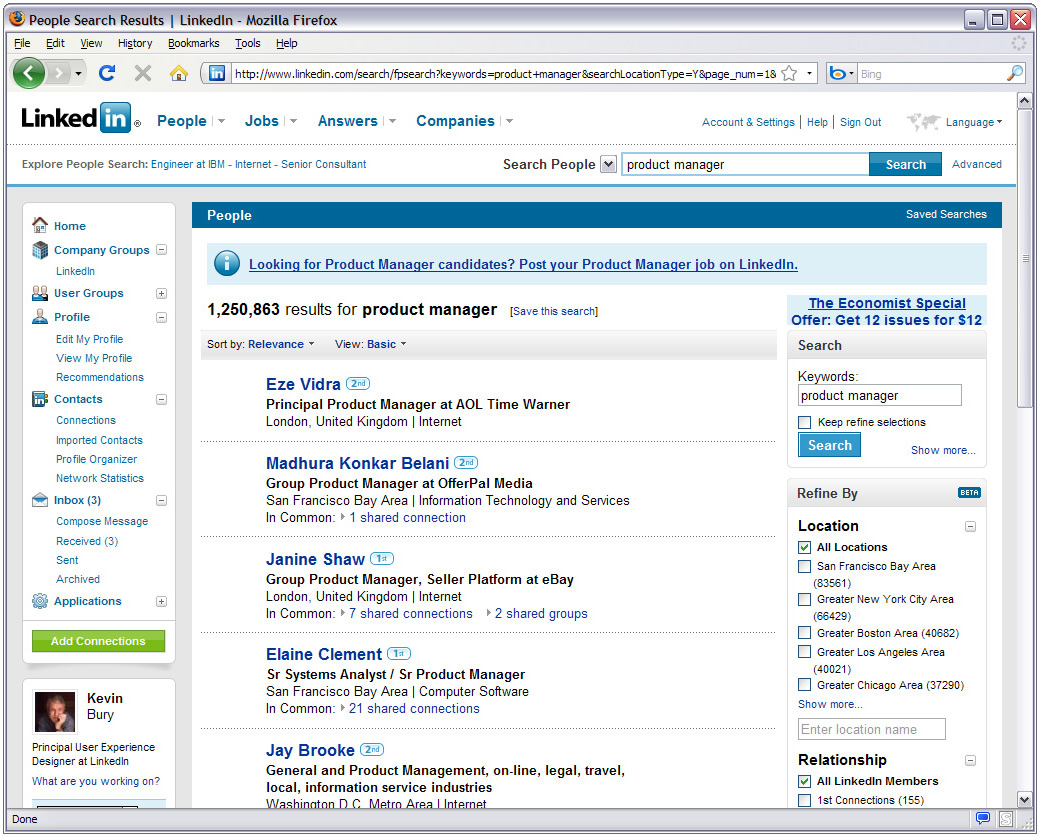Click the house icon next to Home

tap(40, 225)
